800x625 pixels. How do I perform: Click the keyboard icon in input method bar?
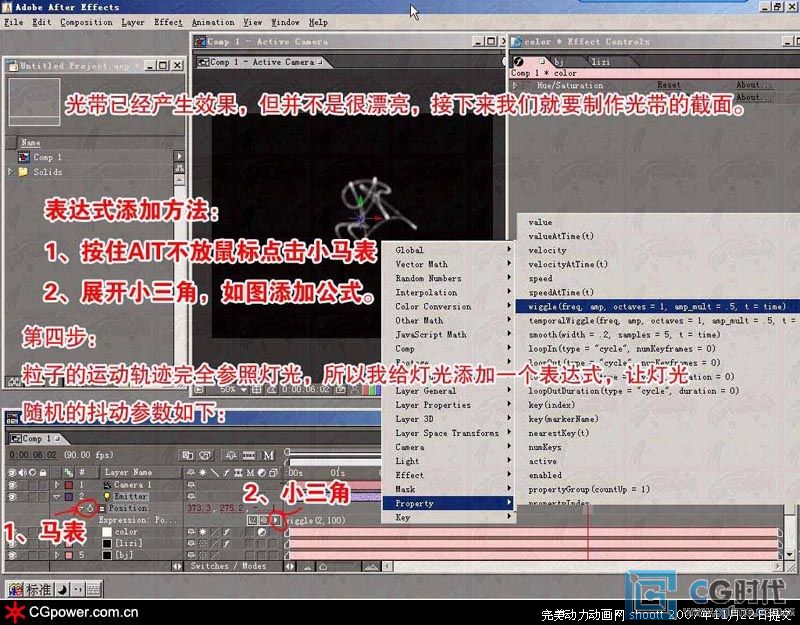[93, 590]
